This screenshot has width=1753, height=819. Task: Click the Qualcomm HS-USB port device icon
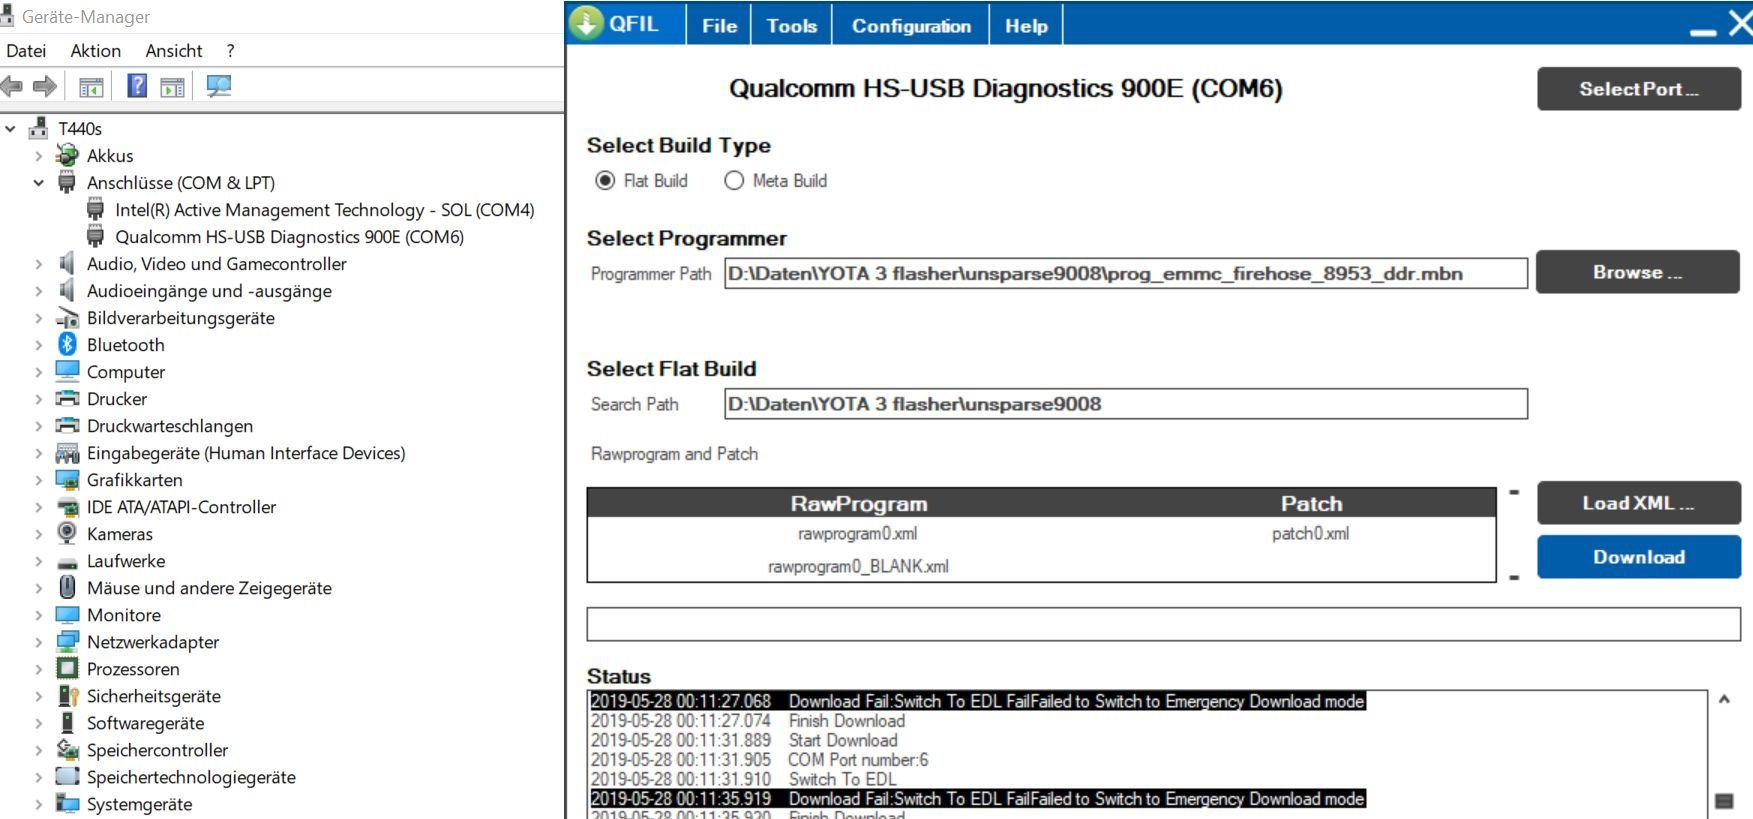pyautogui.click(x=95, y=236)
